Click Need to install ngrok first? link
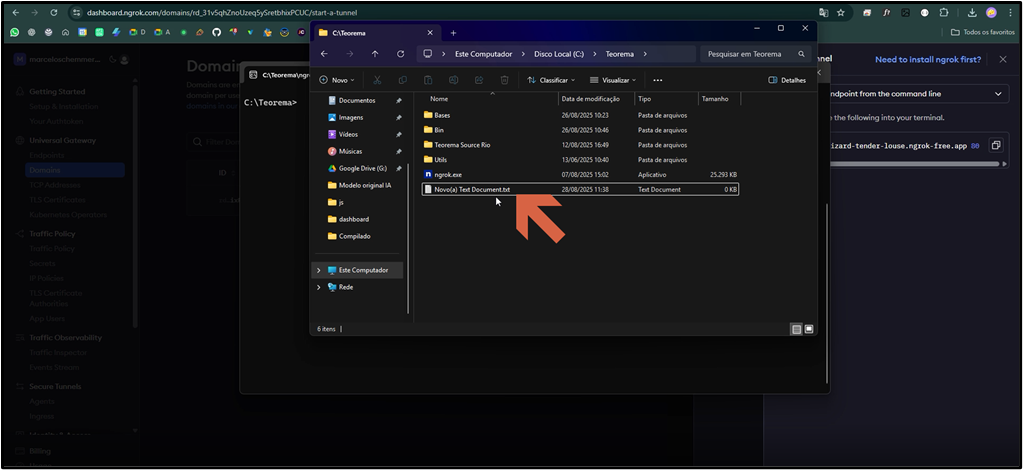The width and height of the screenshot is (1023, 470). pyautogui.click(x=928, y=59)
